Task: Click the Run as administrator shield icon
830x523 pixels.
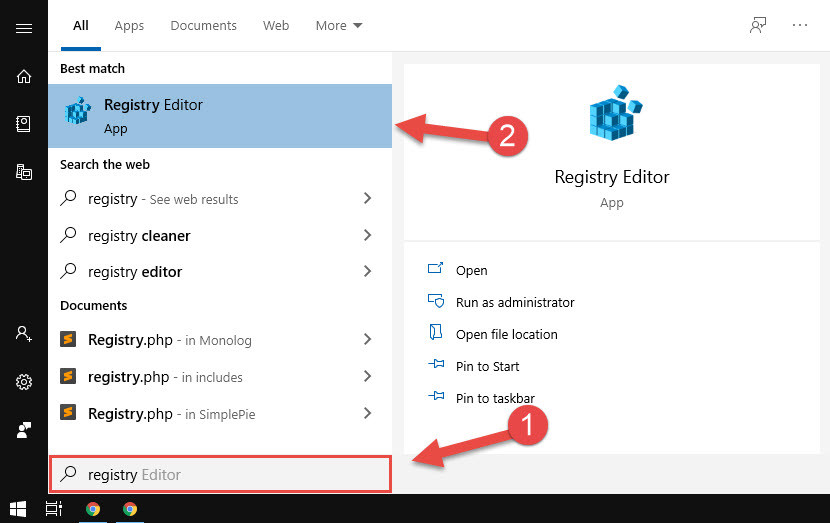Action: coord(436,301)
